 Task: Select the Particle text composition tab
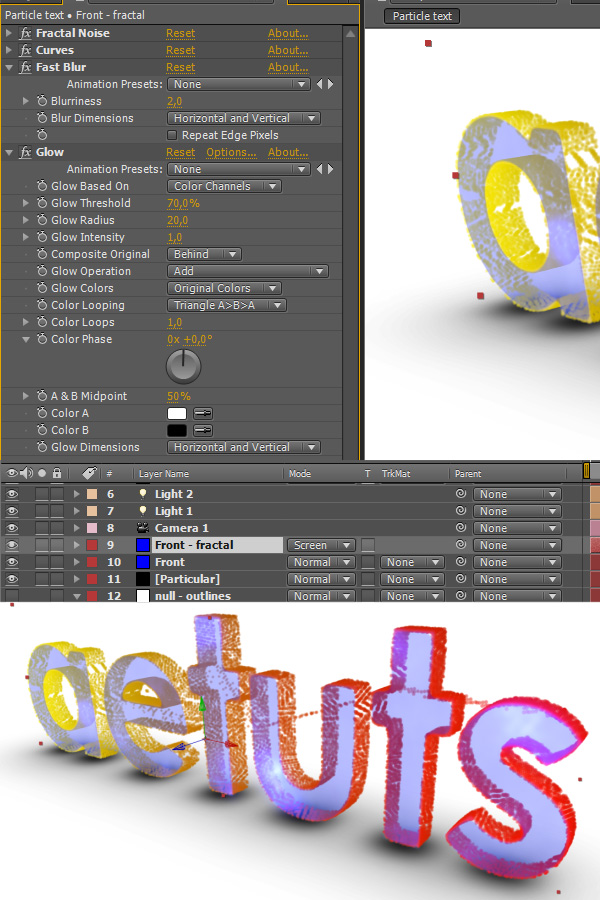(x=422, y=16)
